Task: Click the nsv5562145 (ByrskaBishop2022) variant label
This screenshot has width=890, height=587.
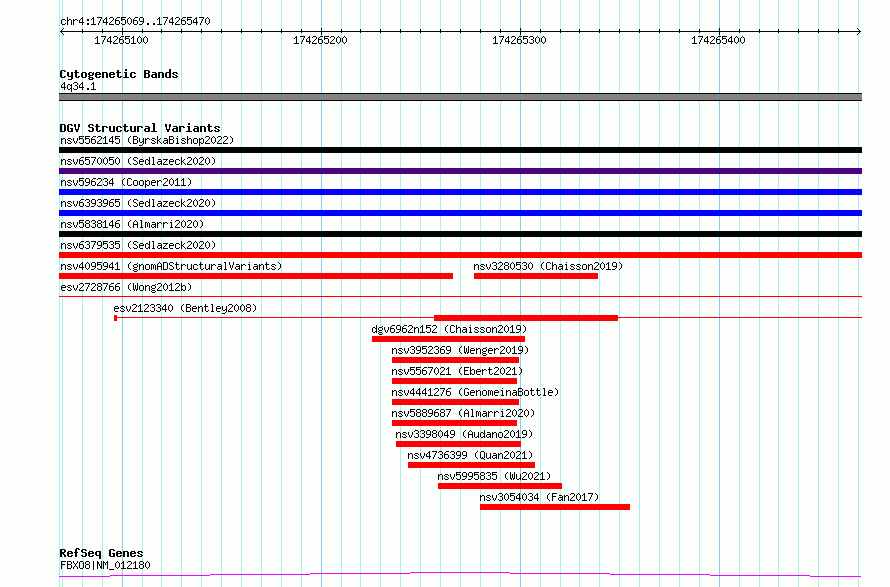Action: (x=147, y=140)
